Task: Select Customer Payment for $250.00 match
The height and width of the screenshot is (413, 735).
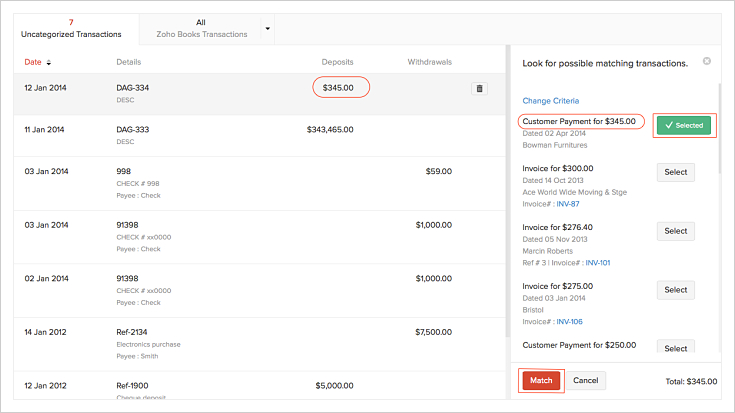Action: pos(675,347)
